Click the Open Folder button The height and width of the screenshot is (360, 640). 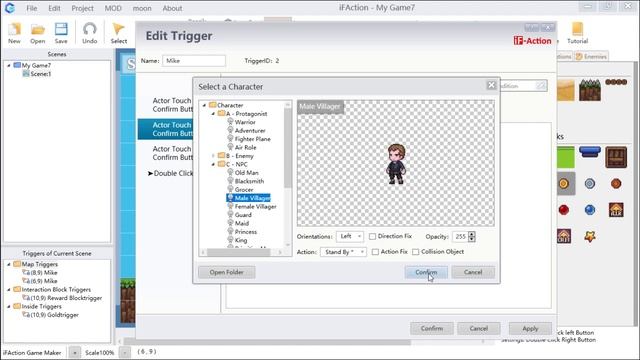point(227,272)
